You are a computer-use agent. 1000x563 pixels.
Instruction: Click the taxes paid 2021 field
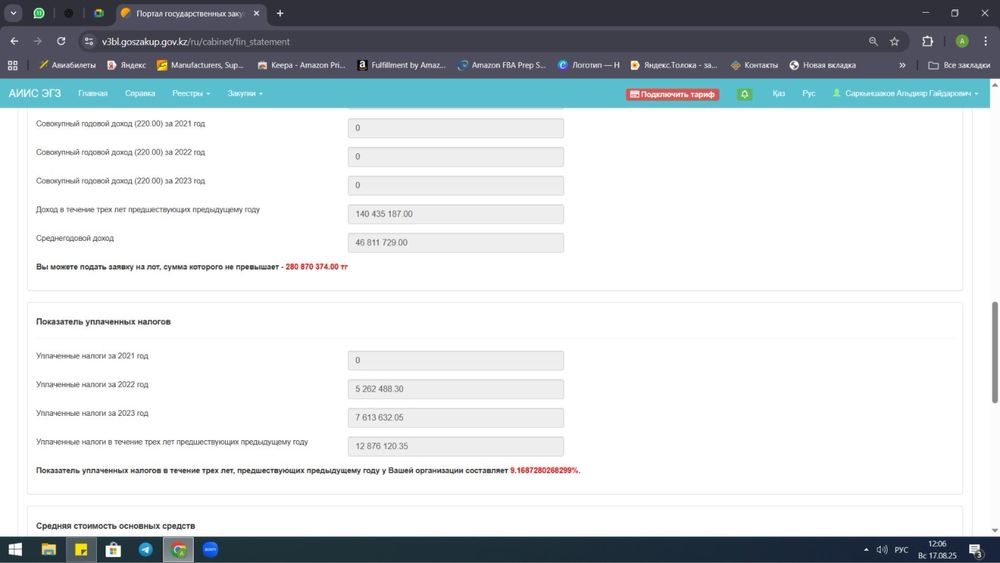pos(455,360)
